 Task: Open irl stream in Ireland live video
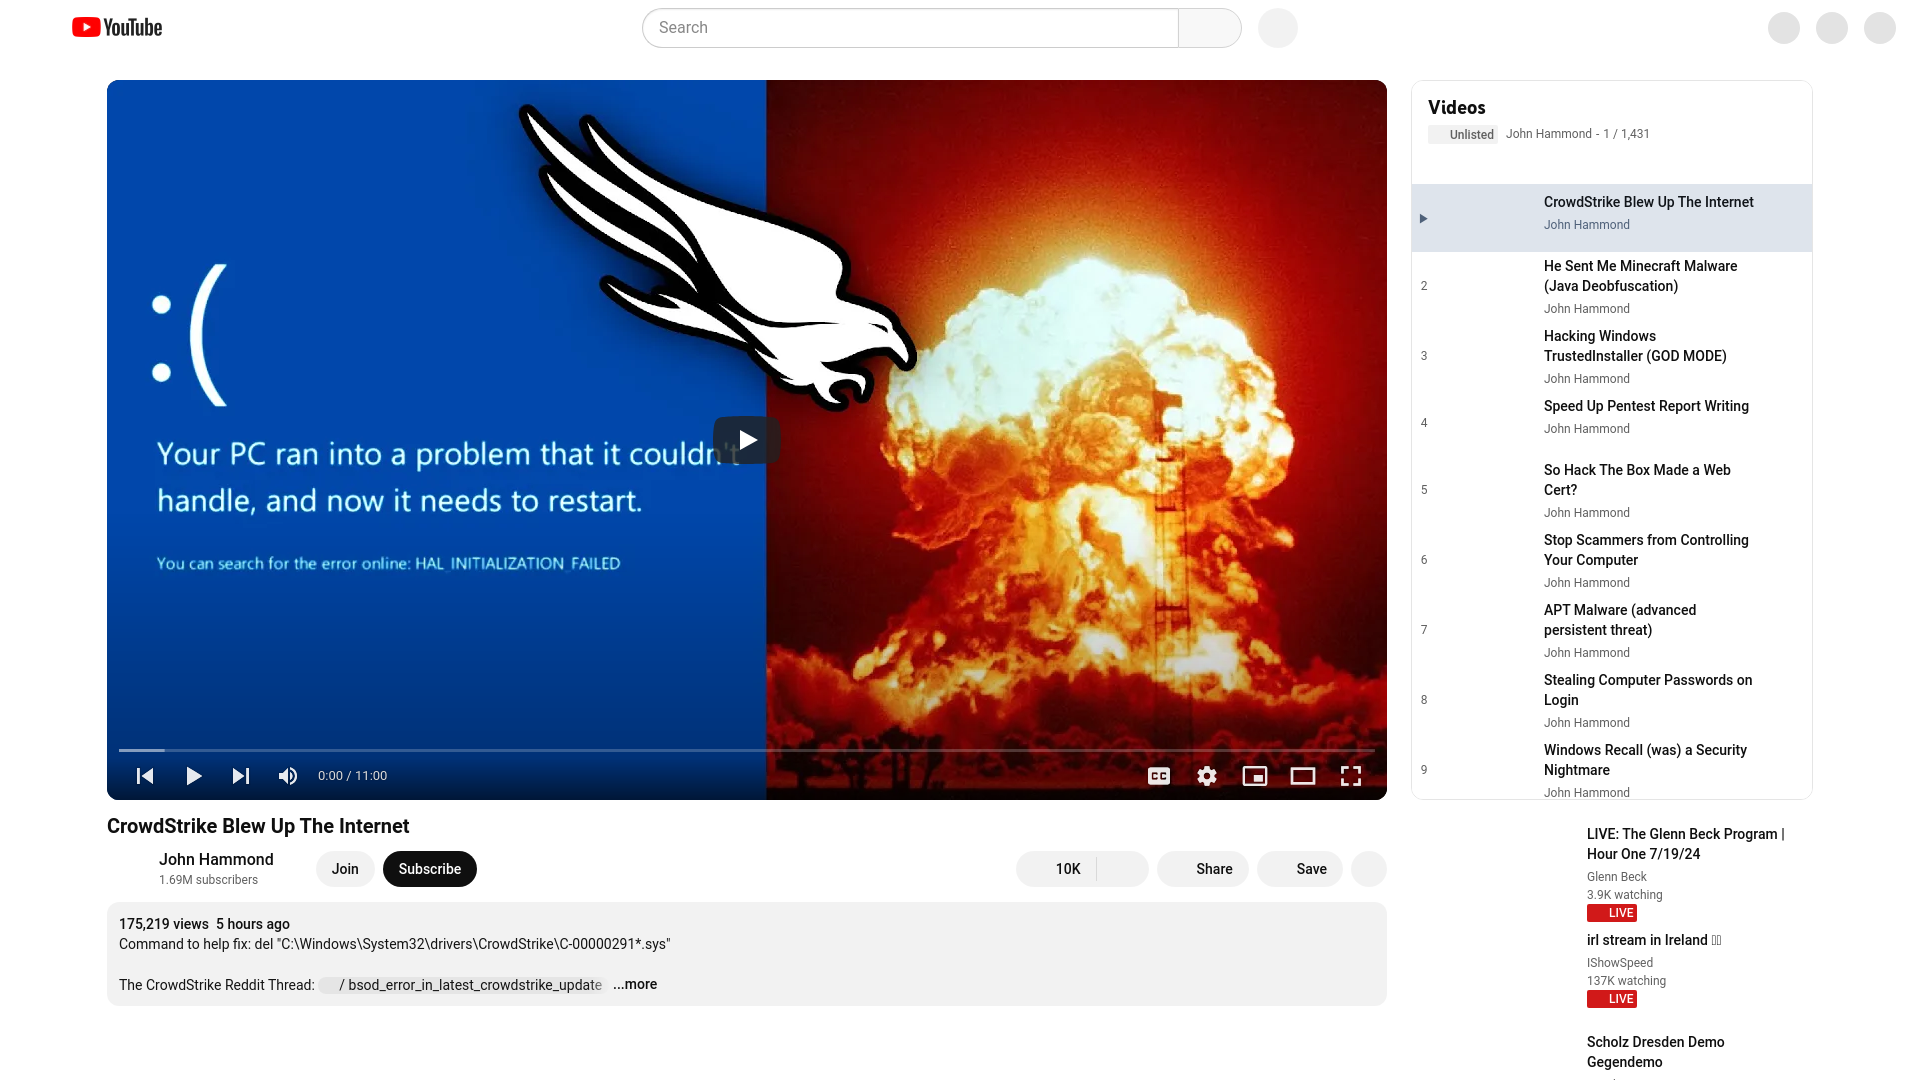click(1654, 940)
